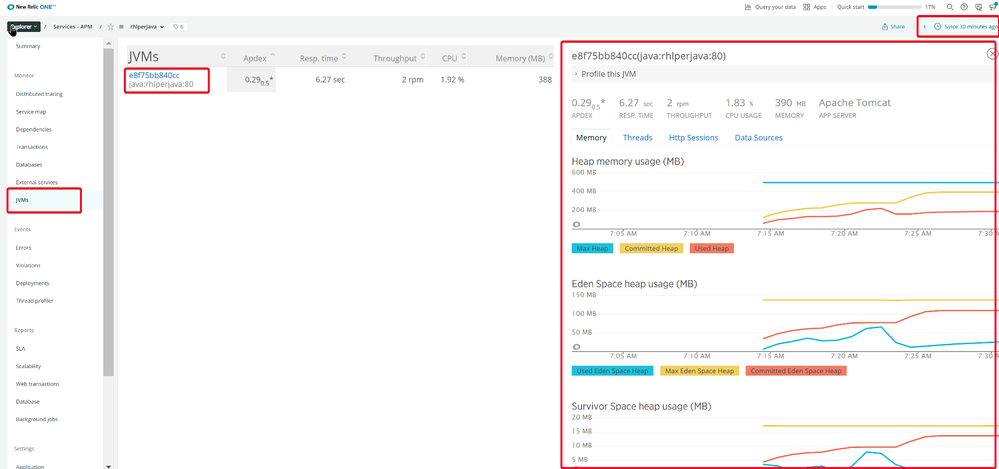Open the feedback chat icon

[979, 7]
